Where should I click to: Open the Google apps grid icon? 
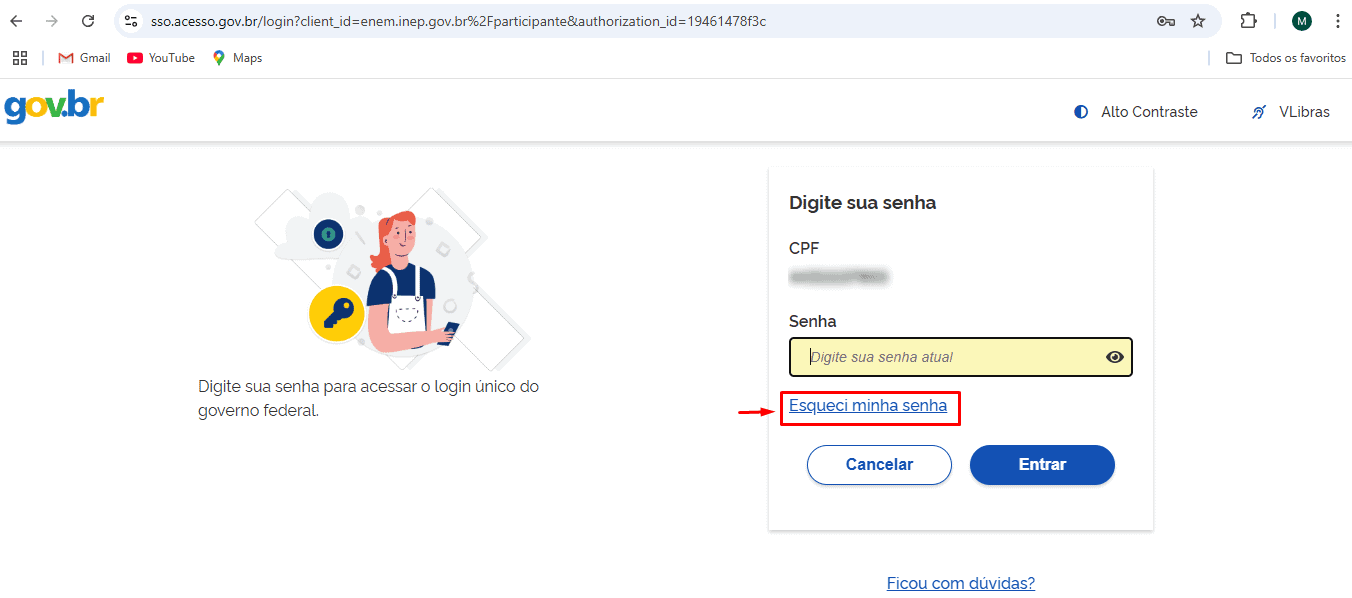click(20, 58)
